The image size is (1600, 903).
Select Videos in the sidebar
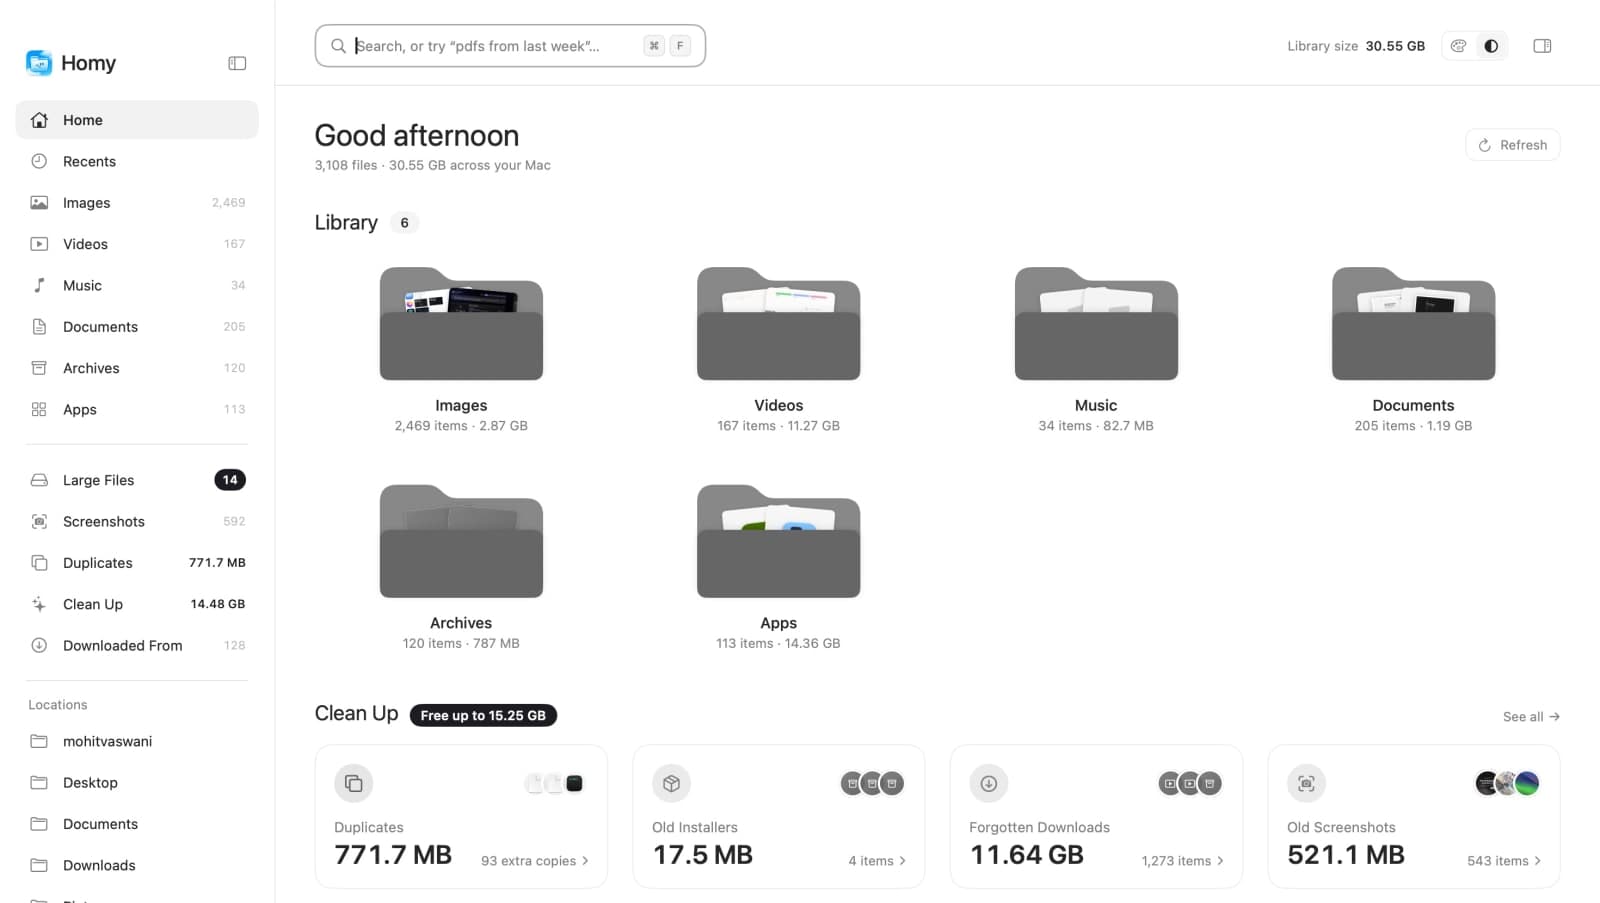coord(137,244)
